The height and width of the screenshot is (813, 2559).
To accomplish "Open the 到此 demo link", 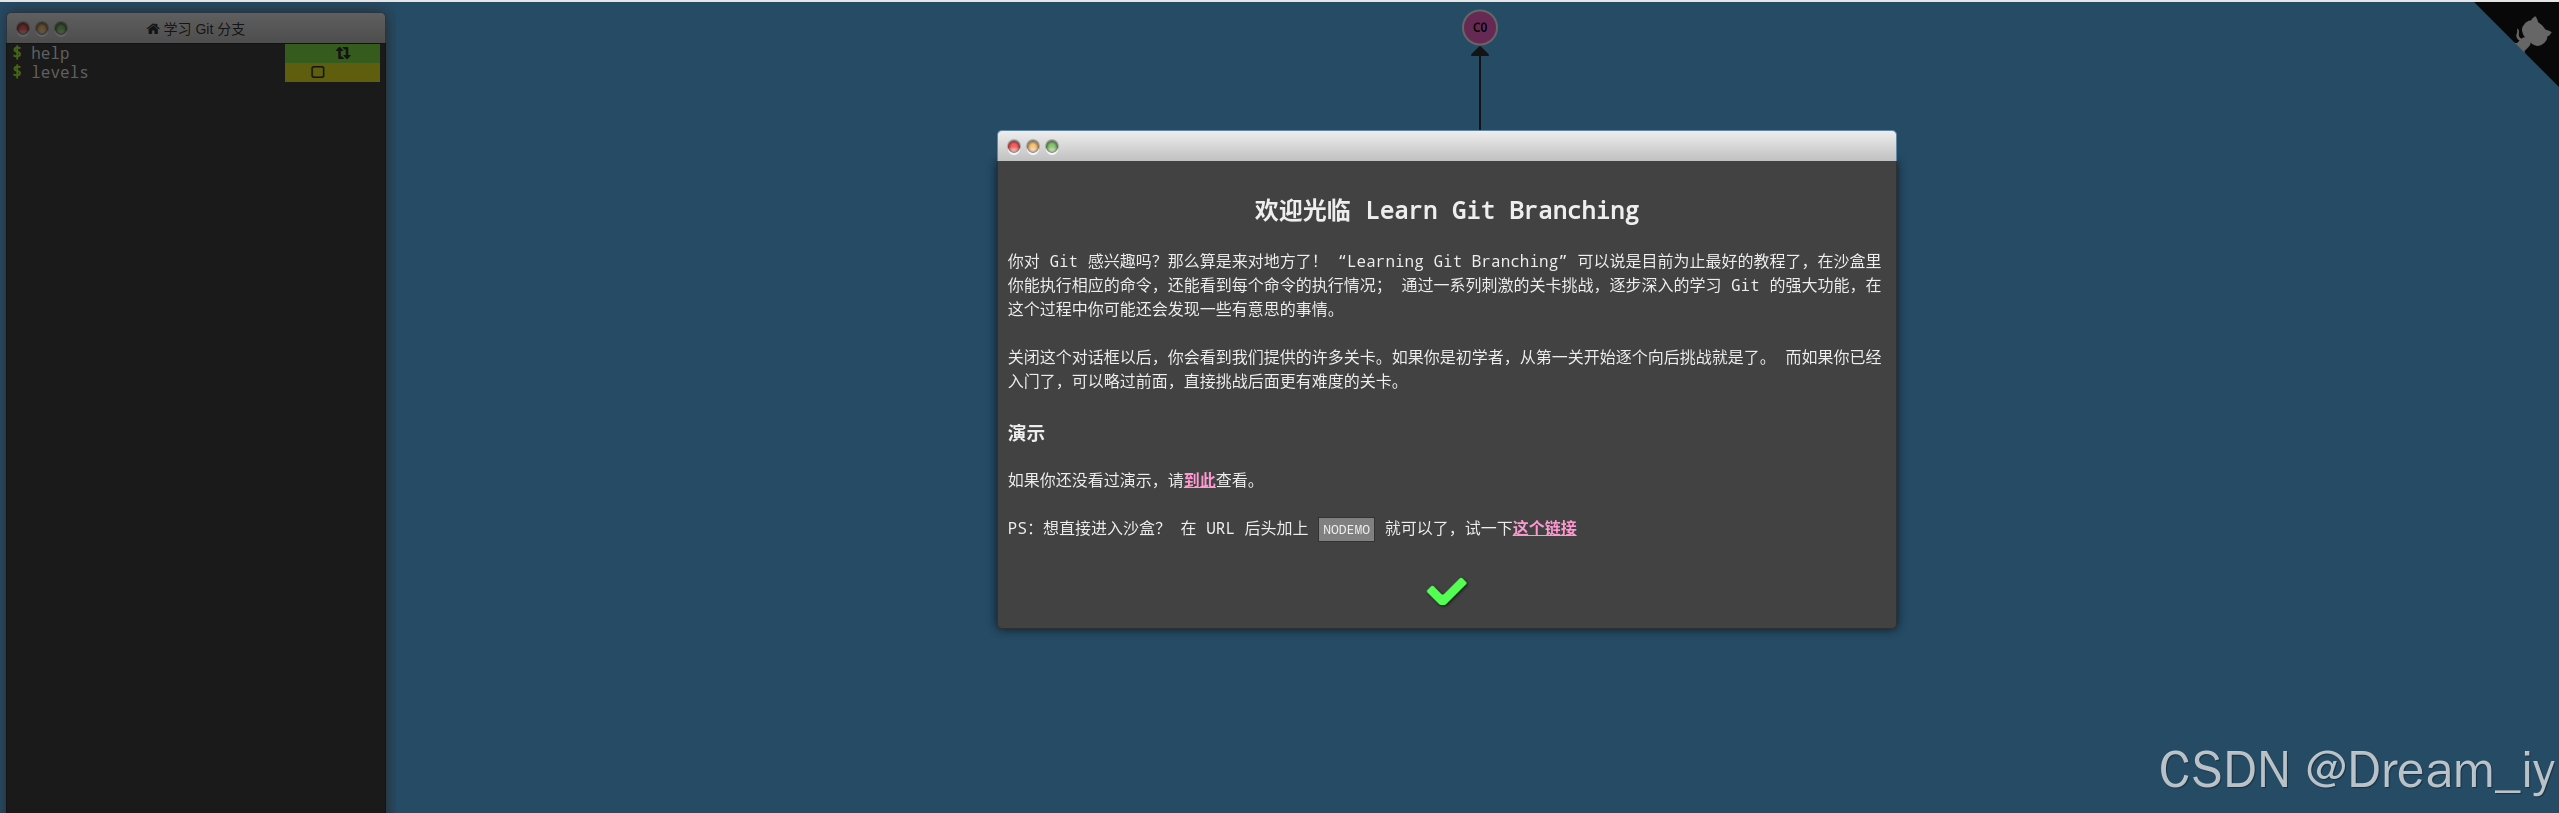I will pyautogui.click(x=1199, y=481).
